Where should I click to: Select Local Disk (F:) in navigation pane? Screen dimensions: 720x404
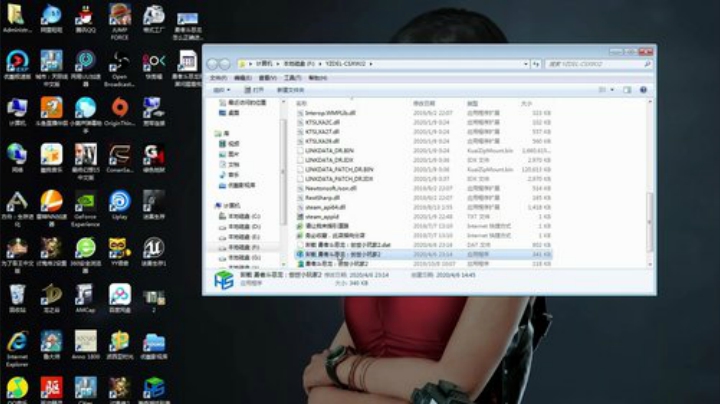241,247
